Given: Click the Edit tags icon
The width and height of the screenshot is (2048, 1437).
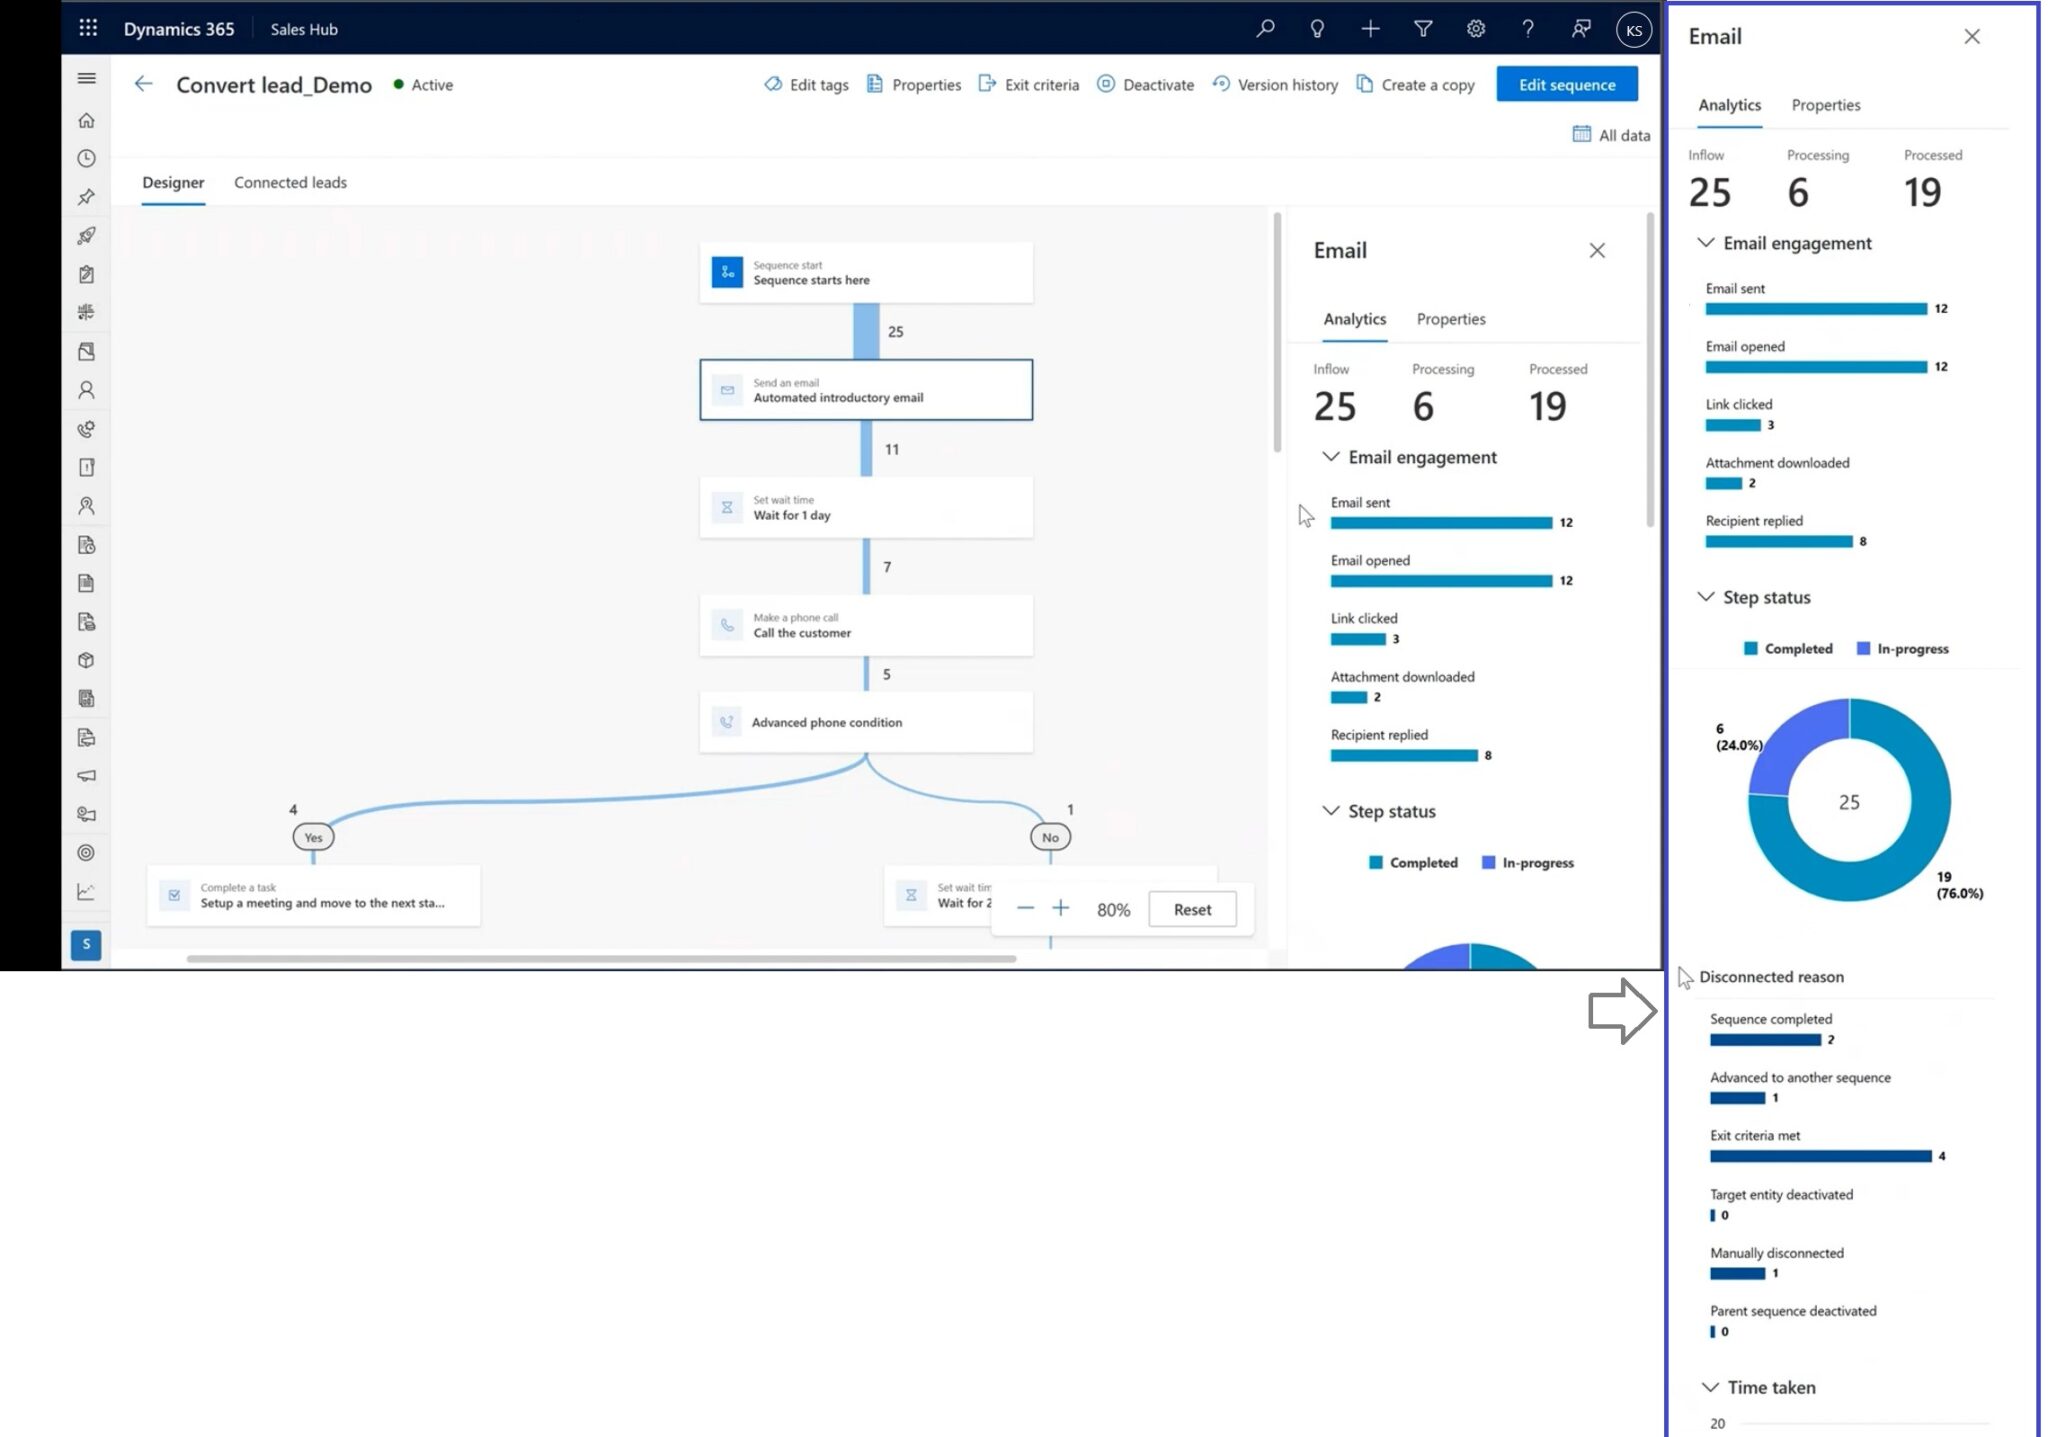Looking at the screenshot, I should click(x=772, y=84).
